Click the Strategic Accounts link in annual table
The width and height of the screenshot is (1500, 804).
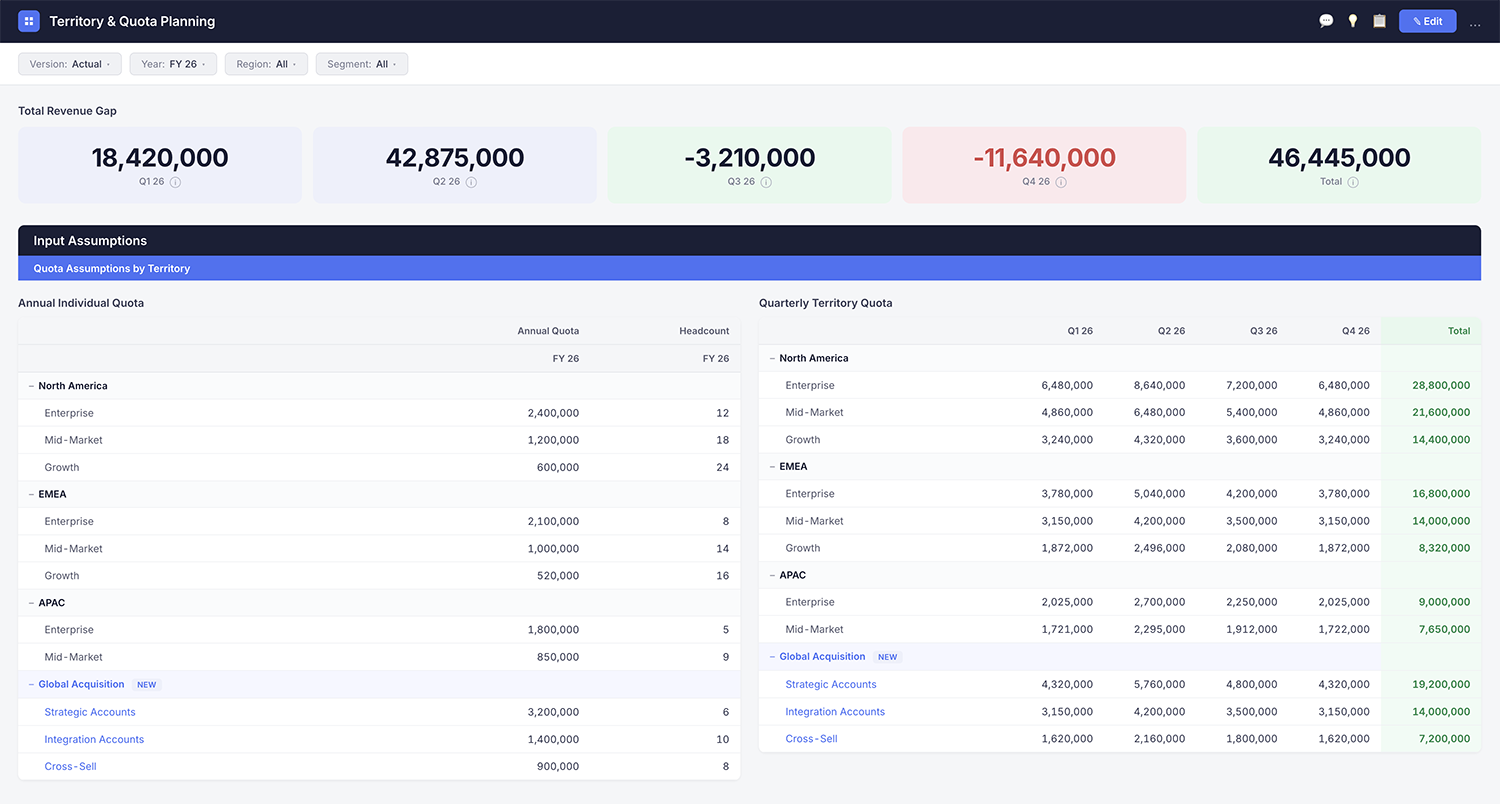[x=90, y=712]
